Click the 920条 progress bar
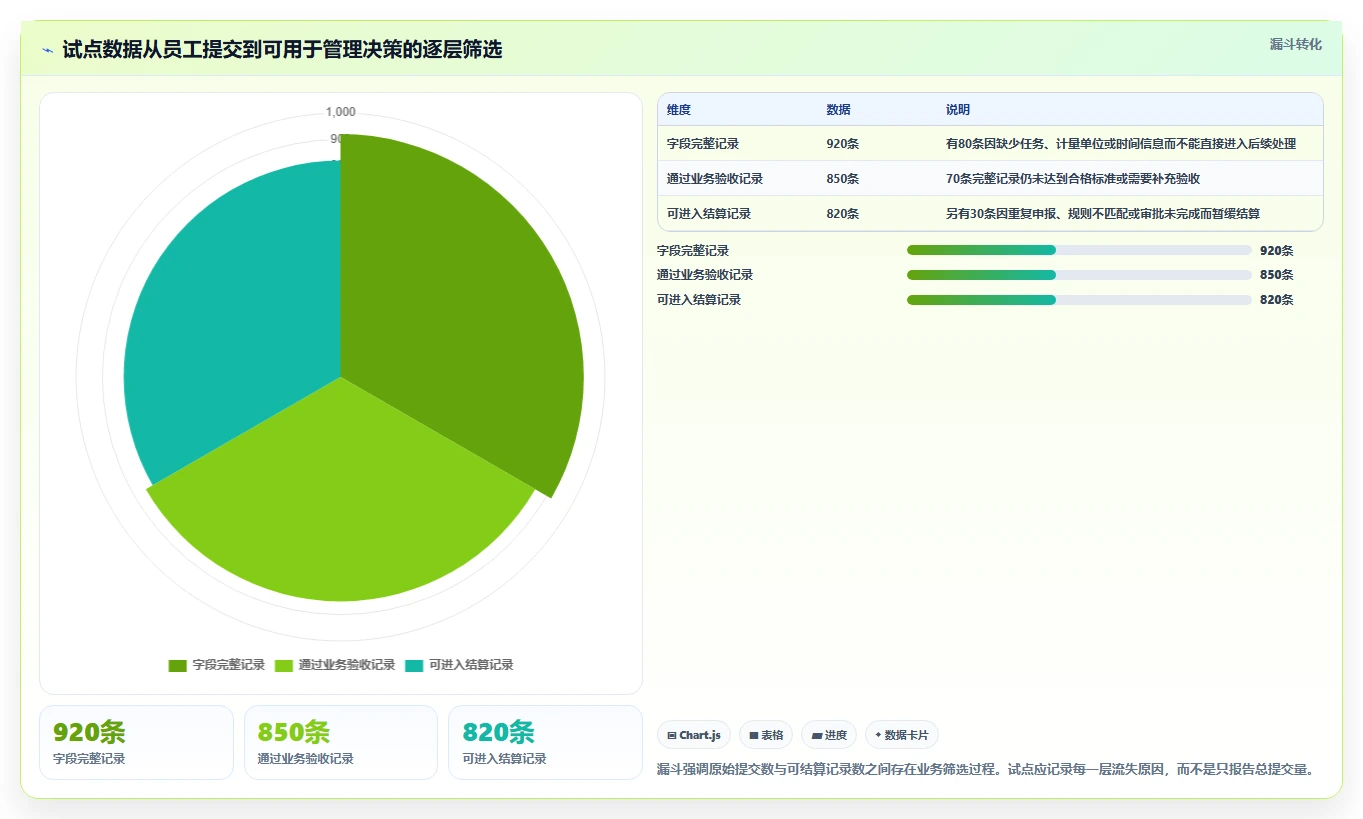The image size is (1363, 819). tap(1079, 250)
